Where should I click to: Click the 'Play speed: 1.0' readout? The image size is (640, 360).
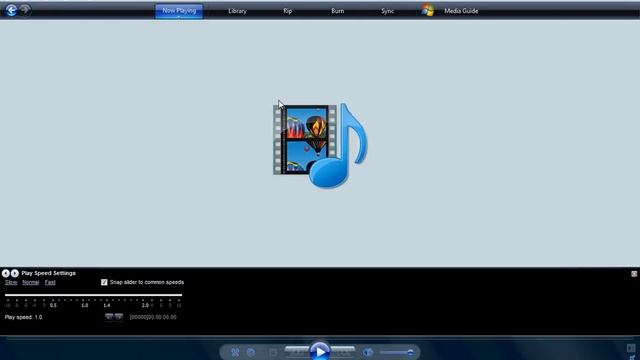point(23,317)
